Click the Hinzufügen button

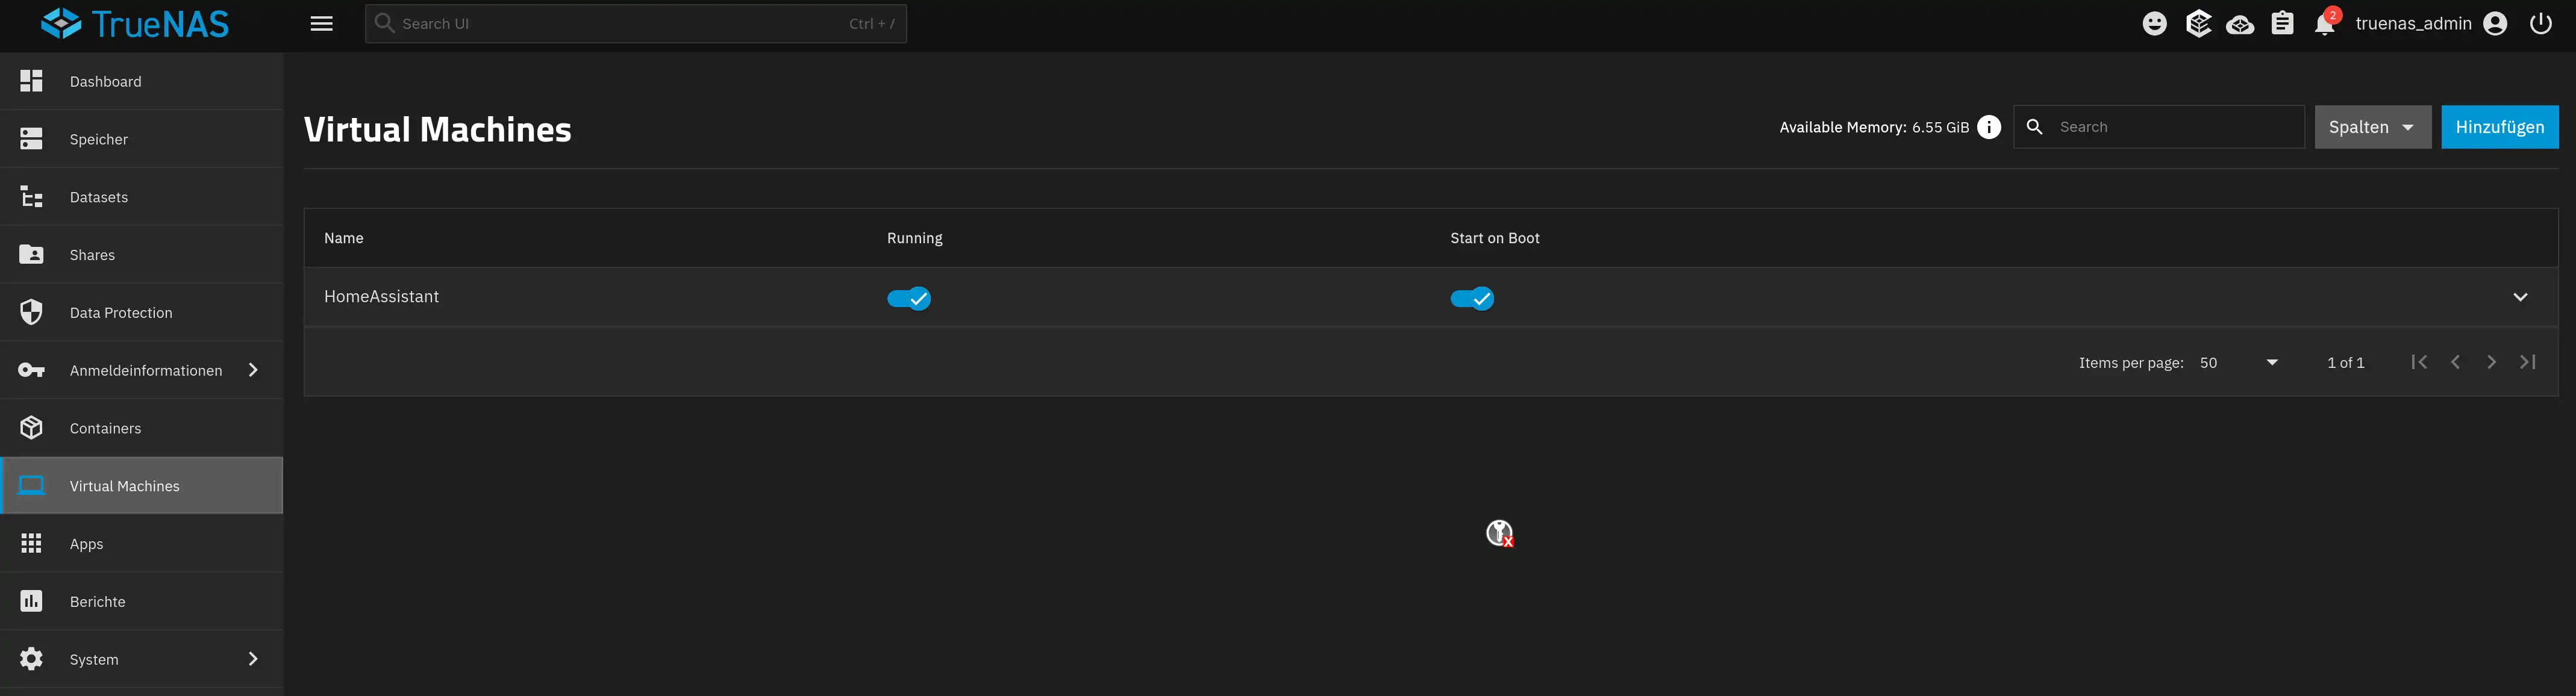point(2499,127)
